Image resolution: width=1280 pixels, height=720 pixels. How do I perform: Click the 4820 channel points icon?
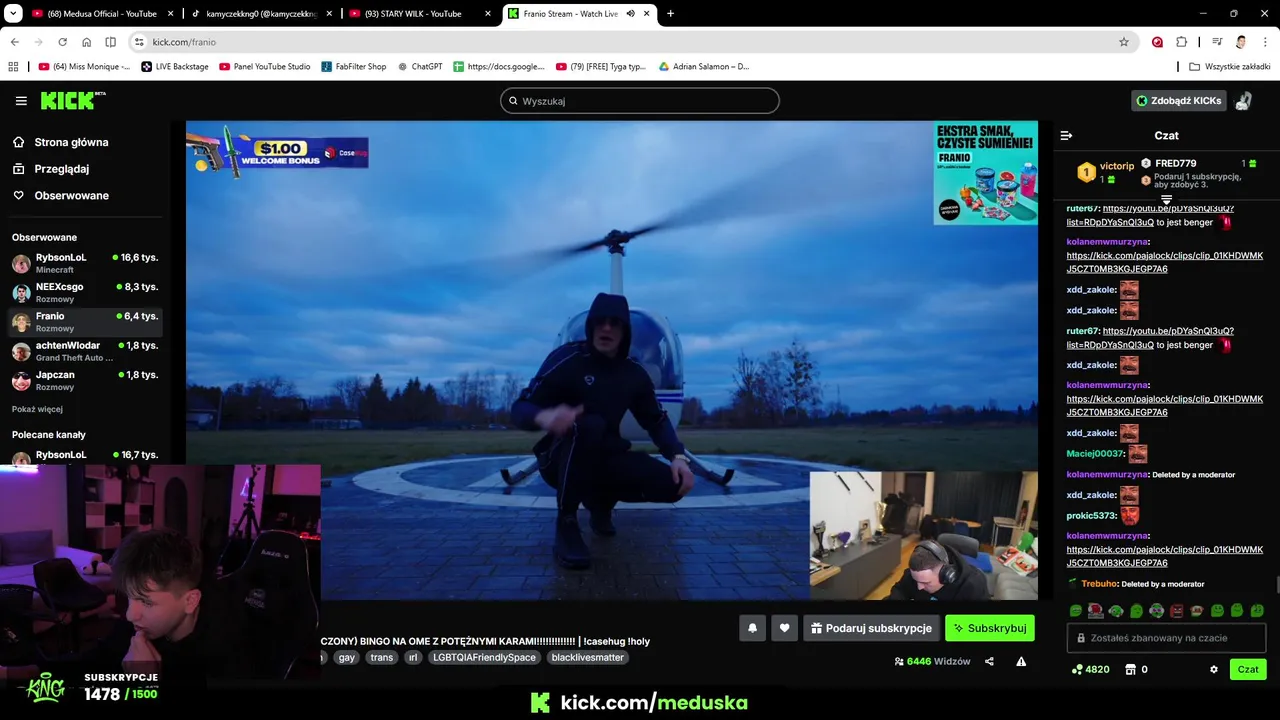tap(1089, 669)
